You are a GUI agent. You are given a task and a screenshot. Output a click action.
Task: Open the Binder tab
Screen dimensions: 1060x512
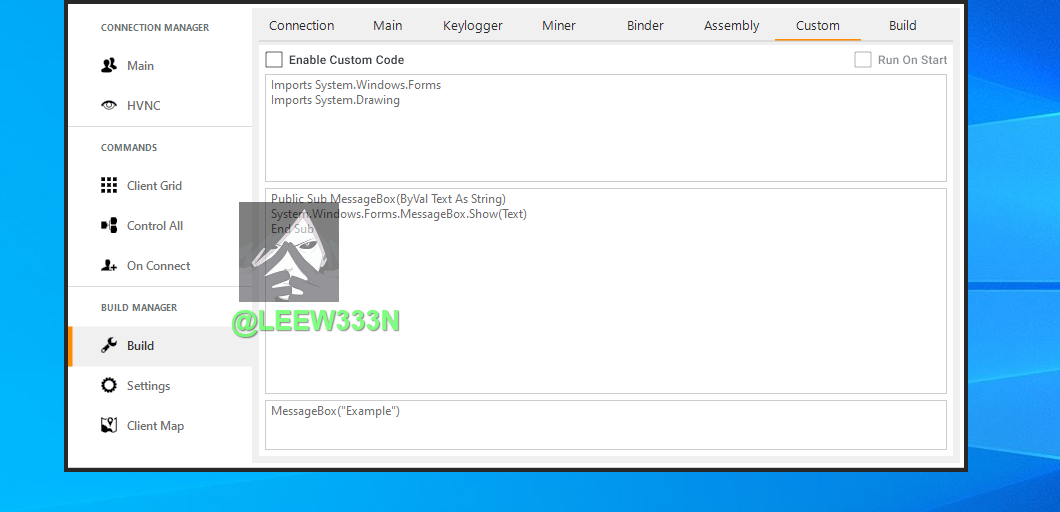click(x=645, y=26)
